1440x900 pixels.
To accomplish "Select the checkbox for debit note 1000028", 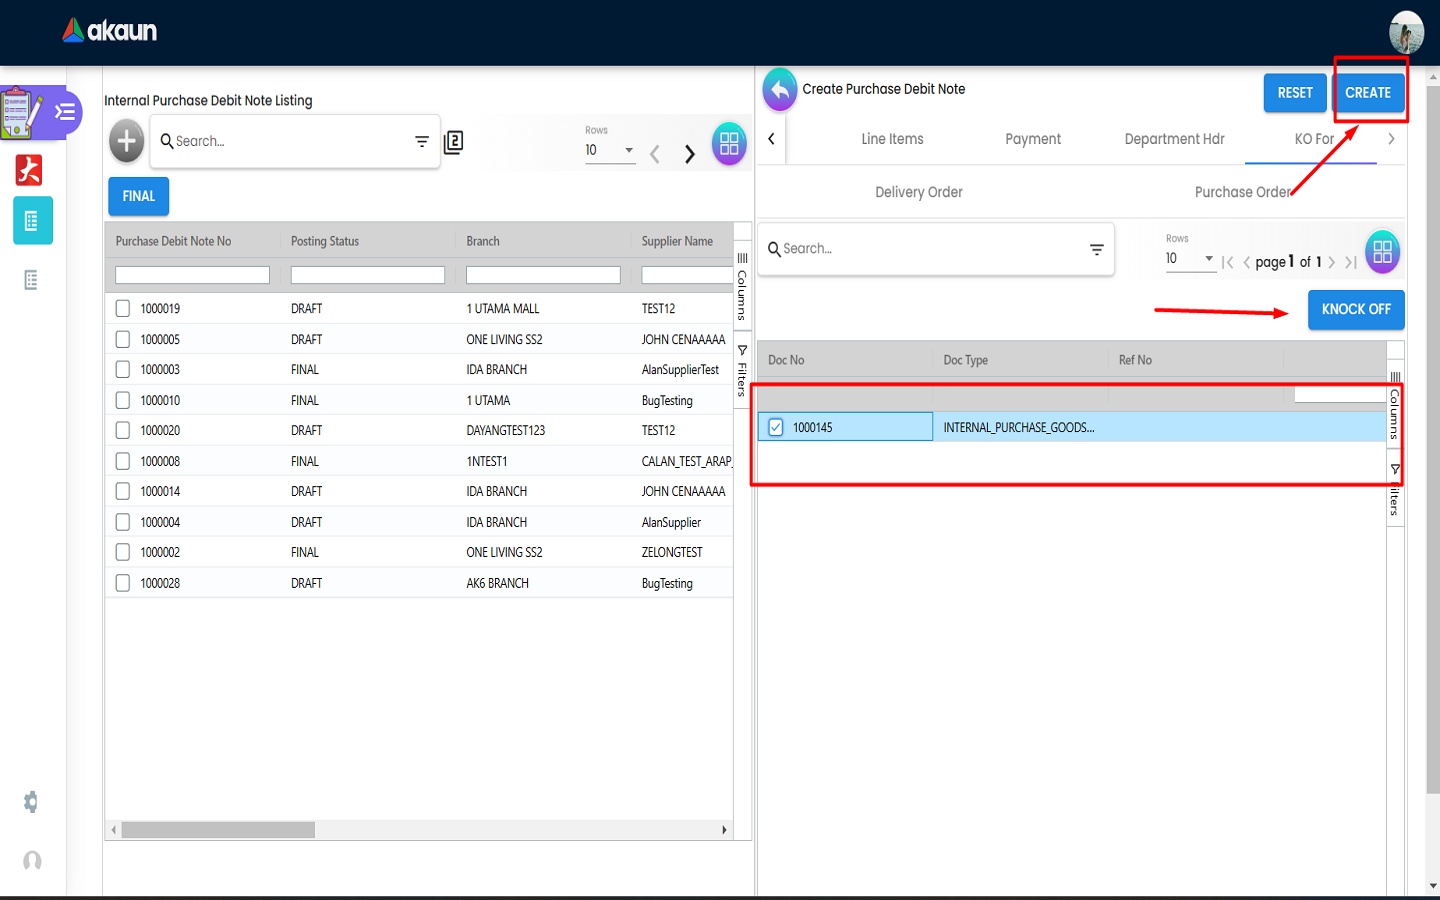I will [123, 583].
